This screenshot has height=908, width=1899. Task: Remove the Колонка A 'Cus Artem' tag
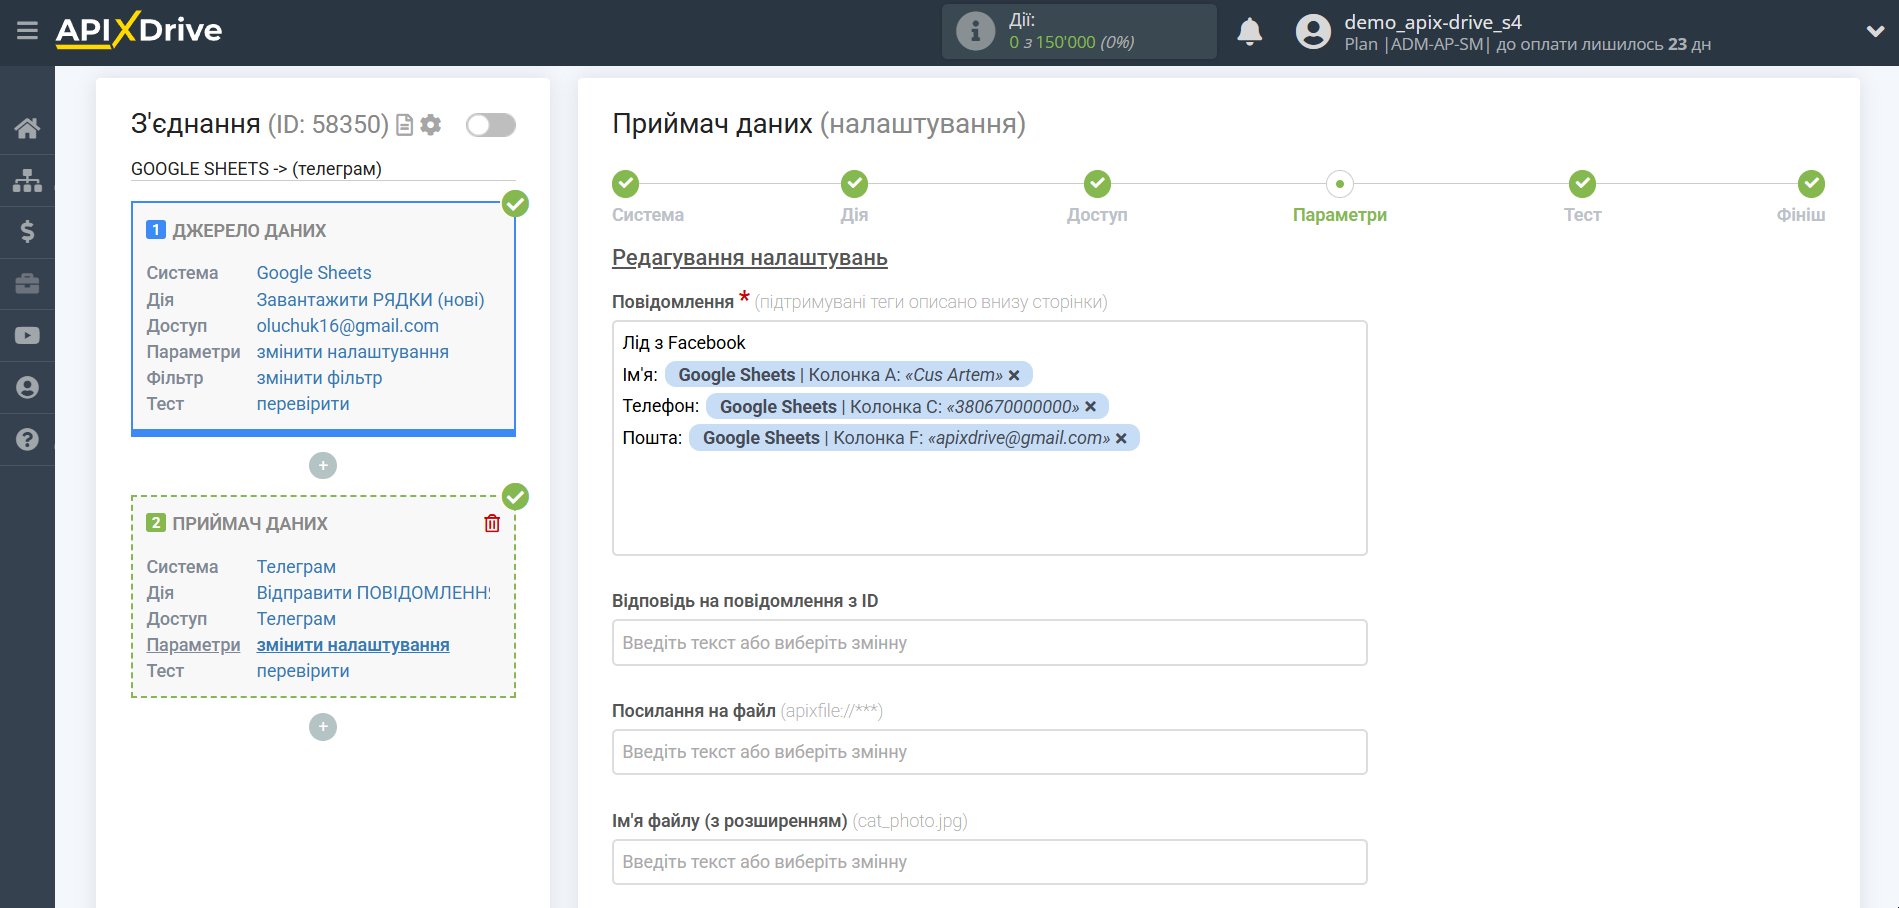tap(1014, 375)
